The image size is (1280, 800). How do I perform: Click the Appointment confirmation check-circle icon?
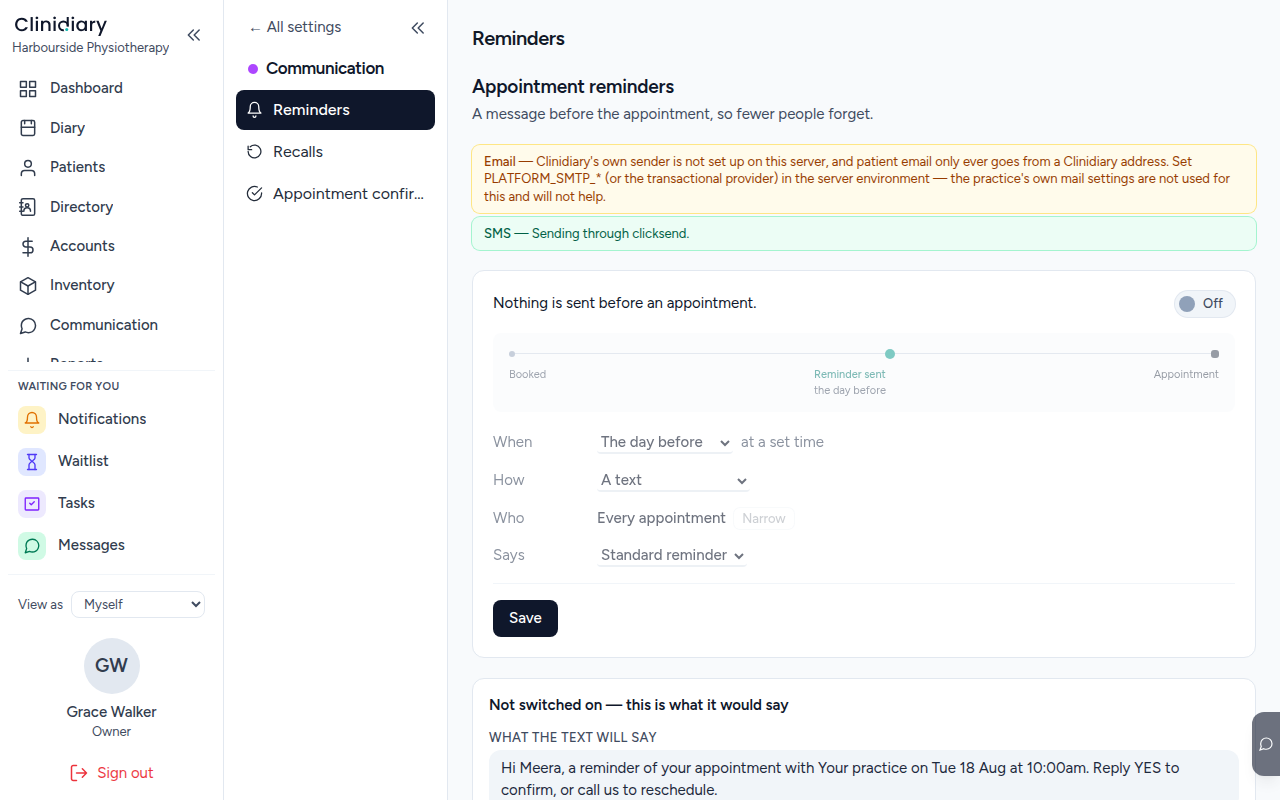254,194
